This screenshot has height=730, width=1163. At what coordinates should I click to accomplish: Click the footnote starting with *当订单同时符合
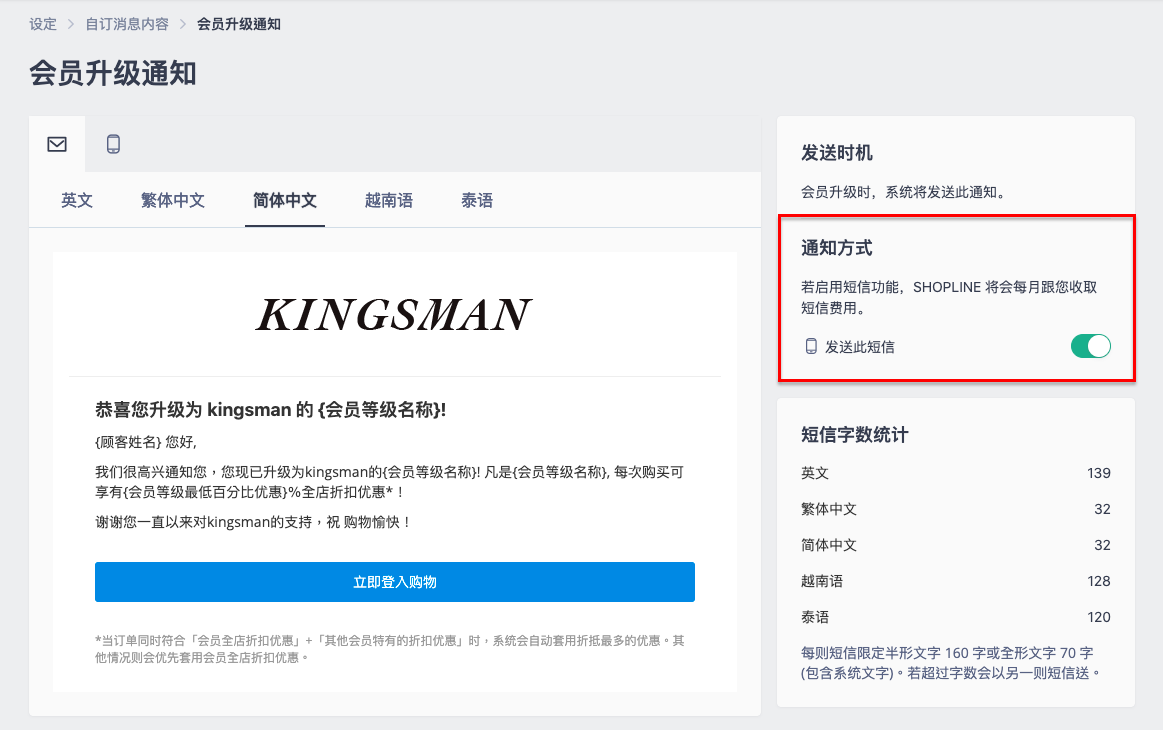(x=390, y=648)
